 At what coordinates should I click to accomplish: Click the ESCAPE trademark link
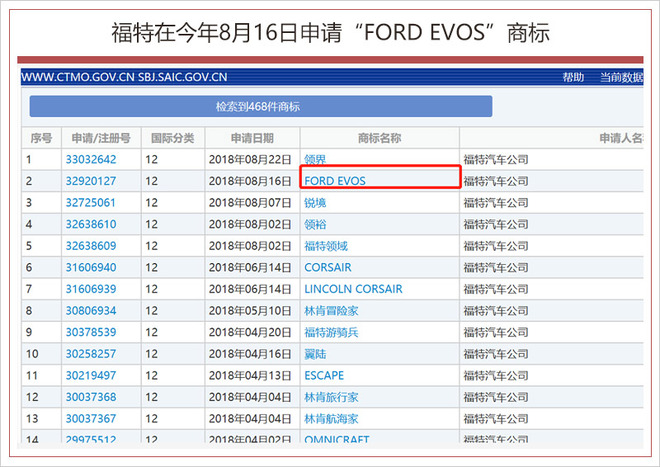tap(324, 375)
